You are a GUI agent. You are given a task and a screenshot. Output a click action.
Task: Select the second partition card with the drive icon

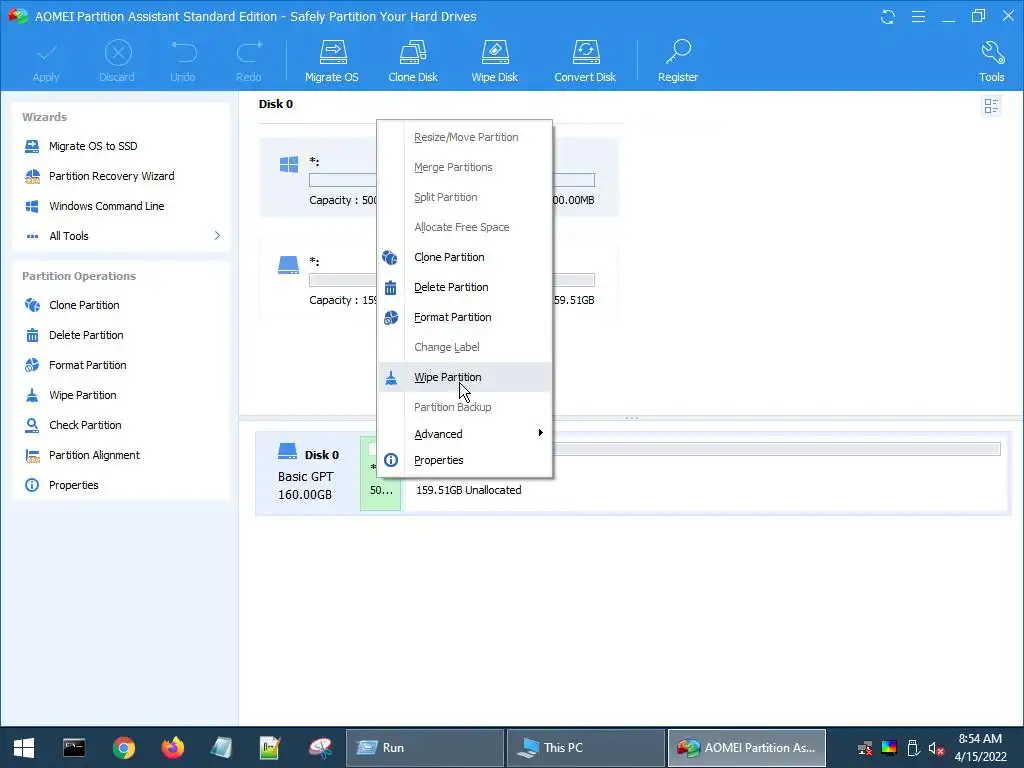tap(439, 278)
